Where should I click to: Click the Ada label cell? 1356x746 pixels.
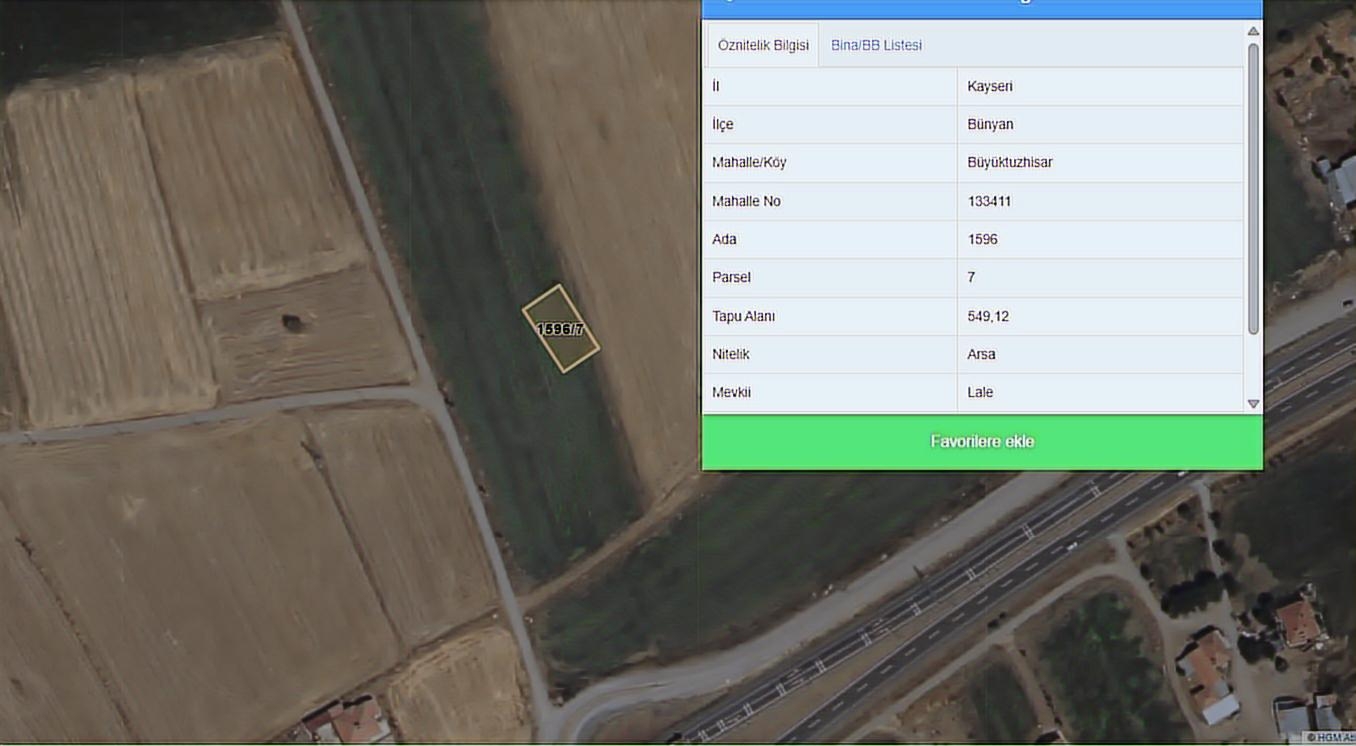(830, 239)
